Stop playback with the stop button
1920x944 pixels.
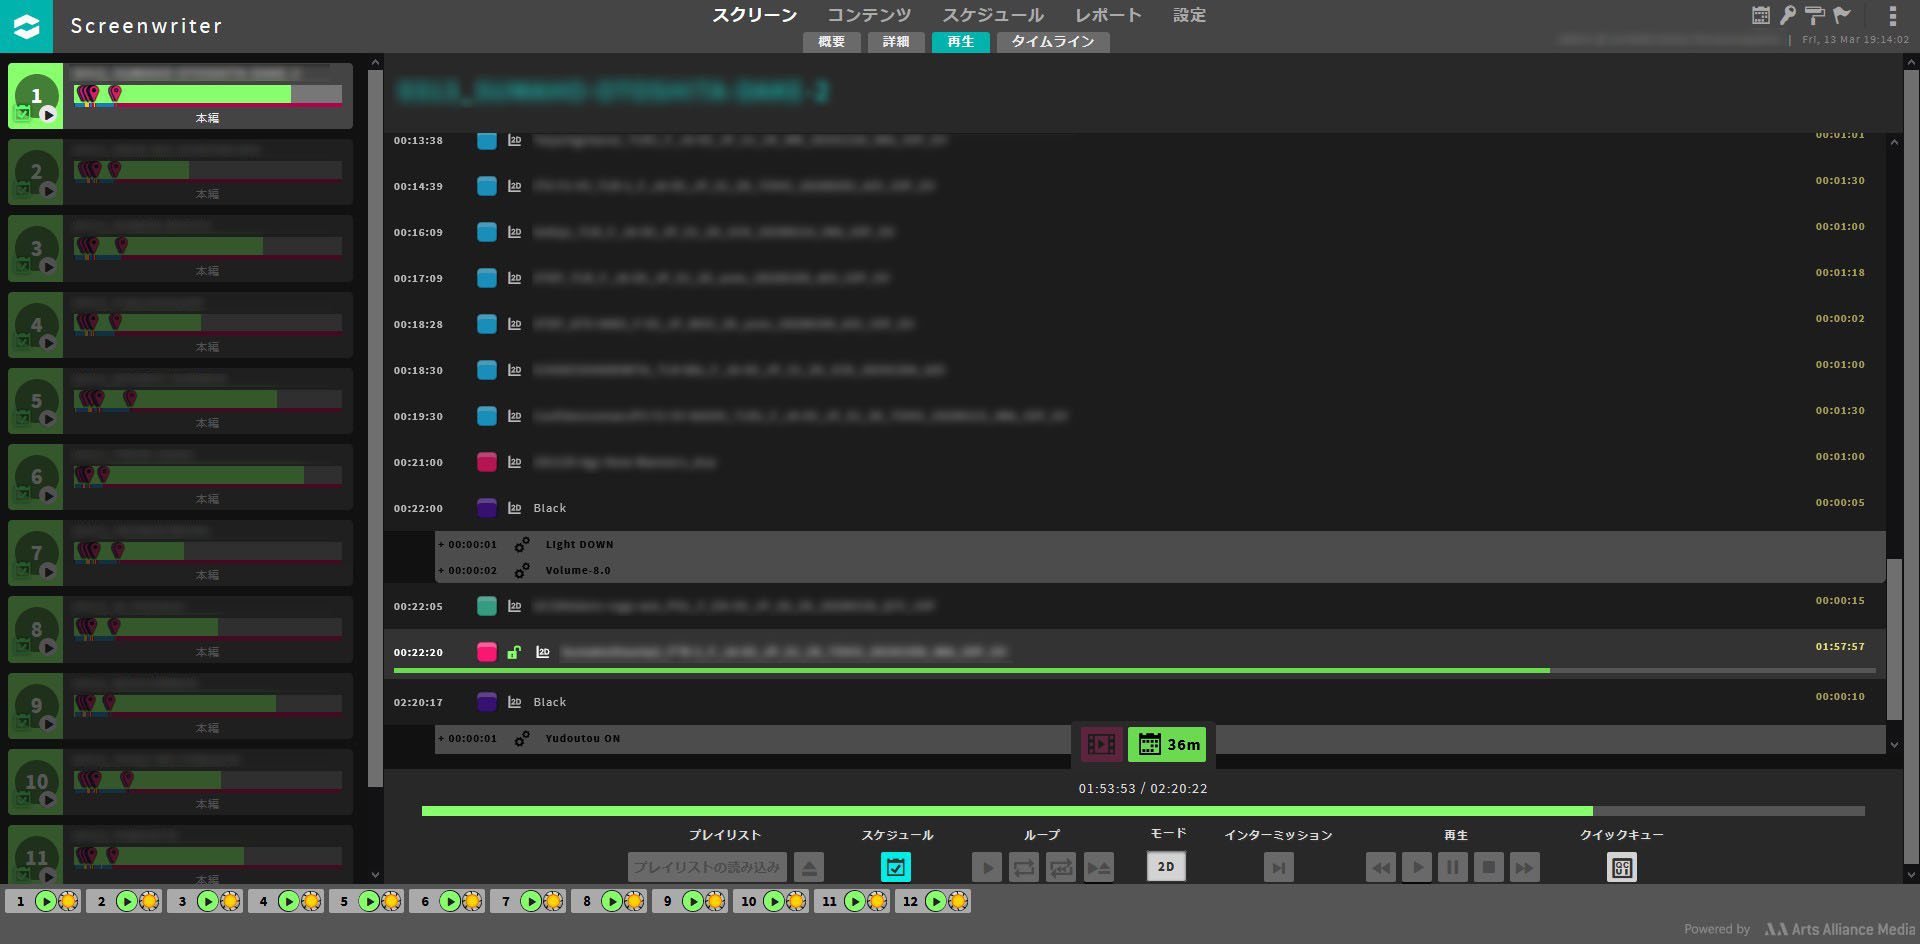(1489, 867)
